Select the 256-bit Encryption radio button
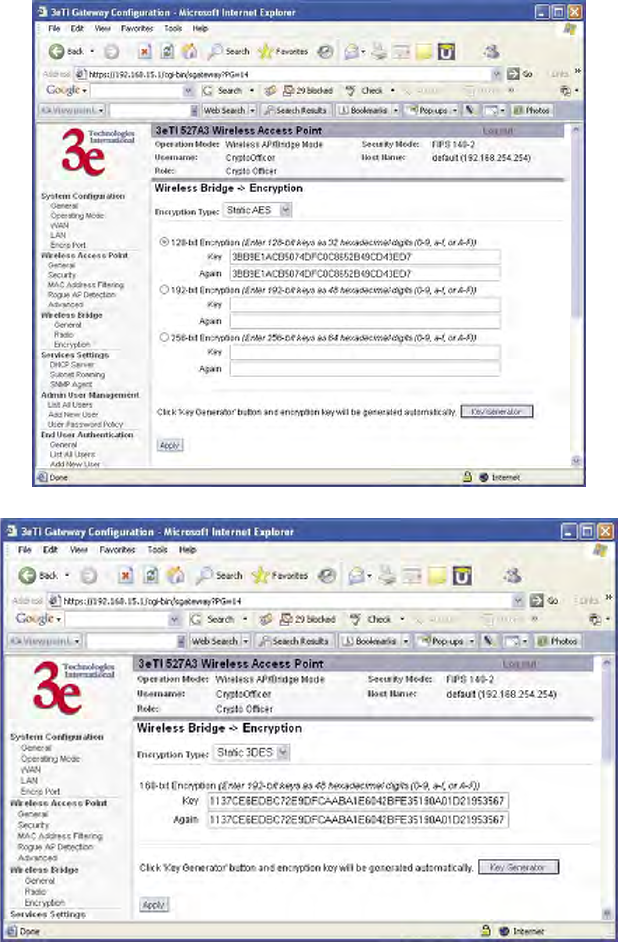 (x=164, y=337)
